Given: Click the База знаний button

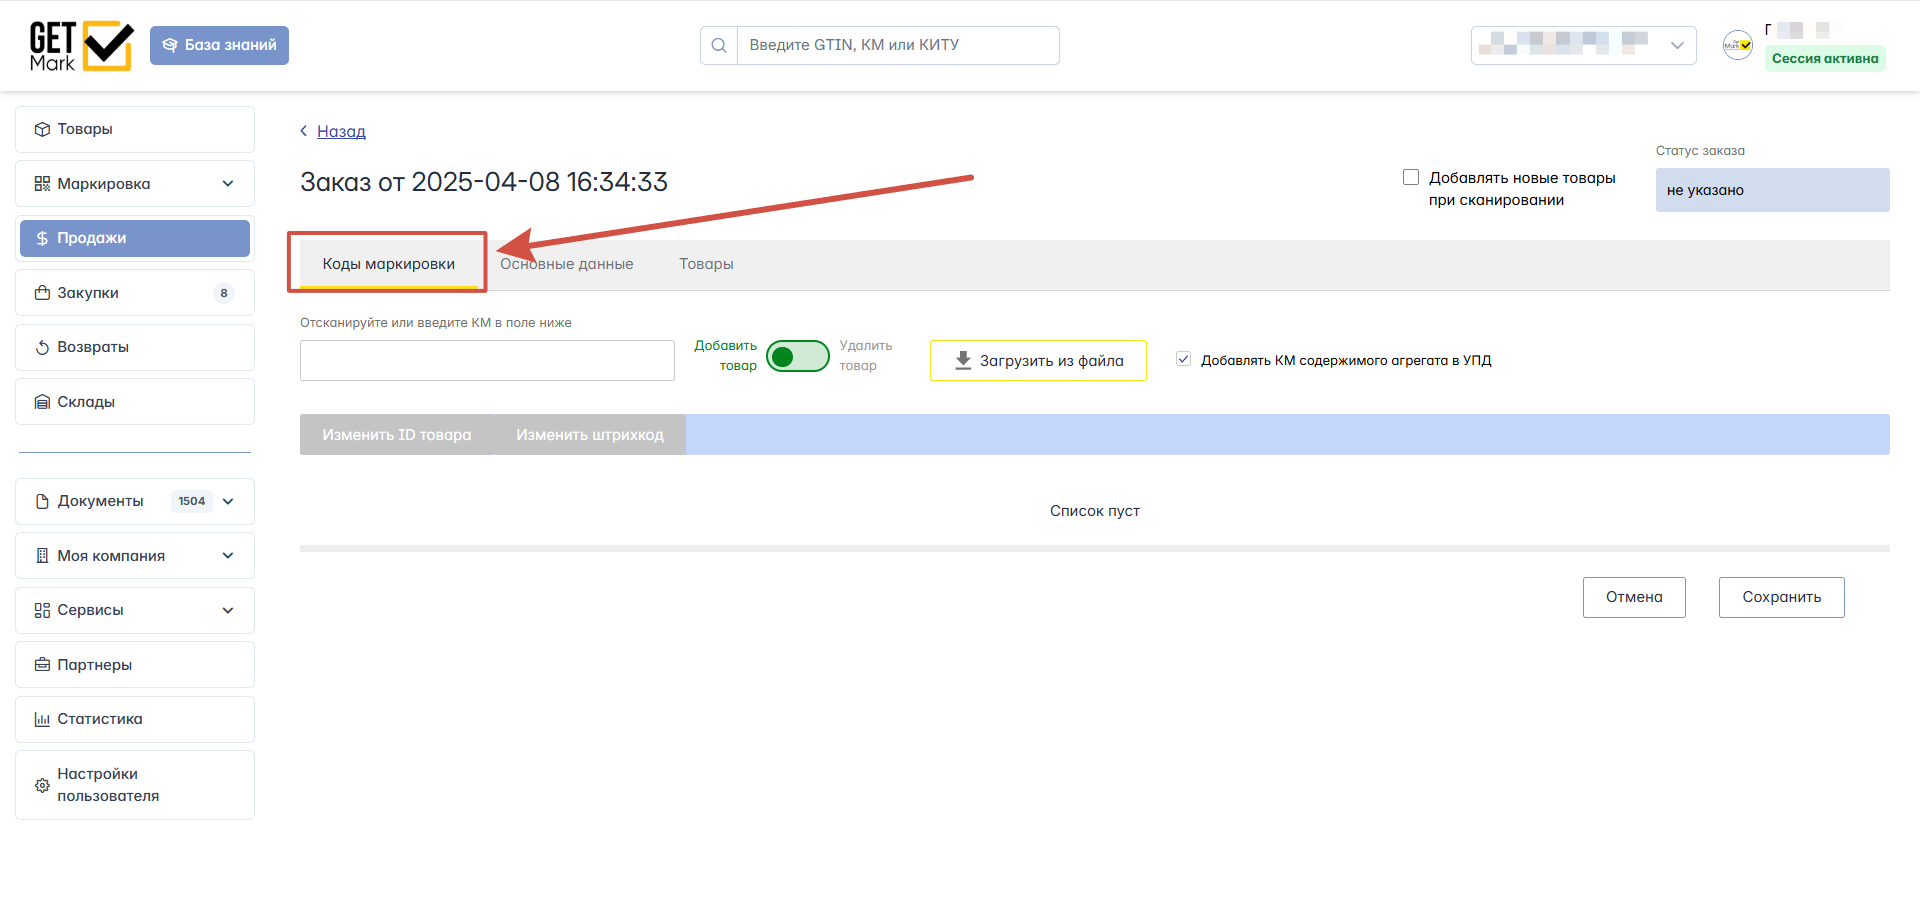Looking at the screenshot, I should (x=219, y=45).
